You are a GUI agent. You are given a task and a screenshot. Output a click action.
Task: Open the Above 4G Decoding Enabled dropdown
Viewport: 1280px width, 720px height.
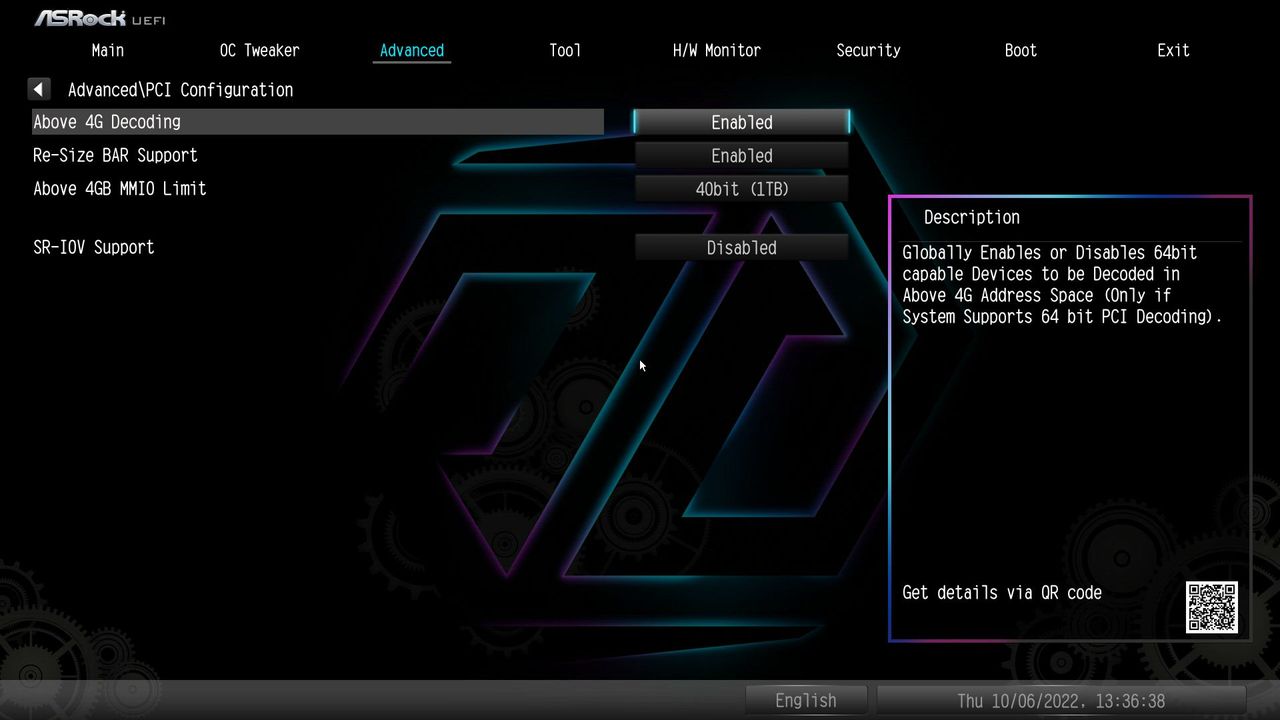click(x=742, y=122)
